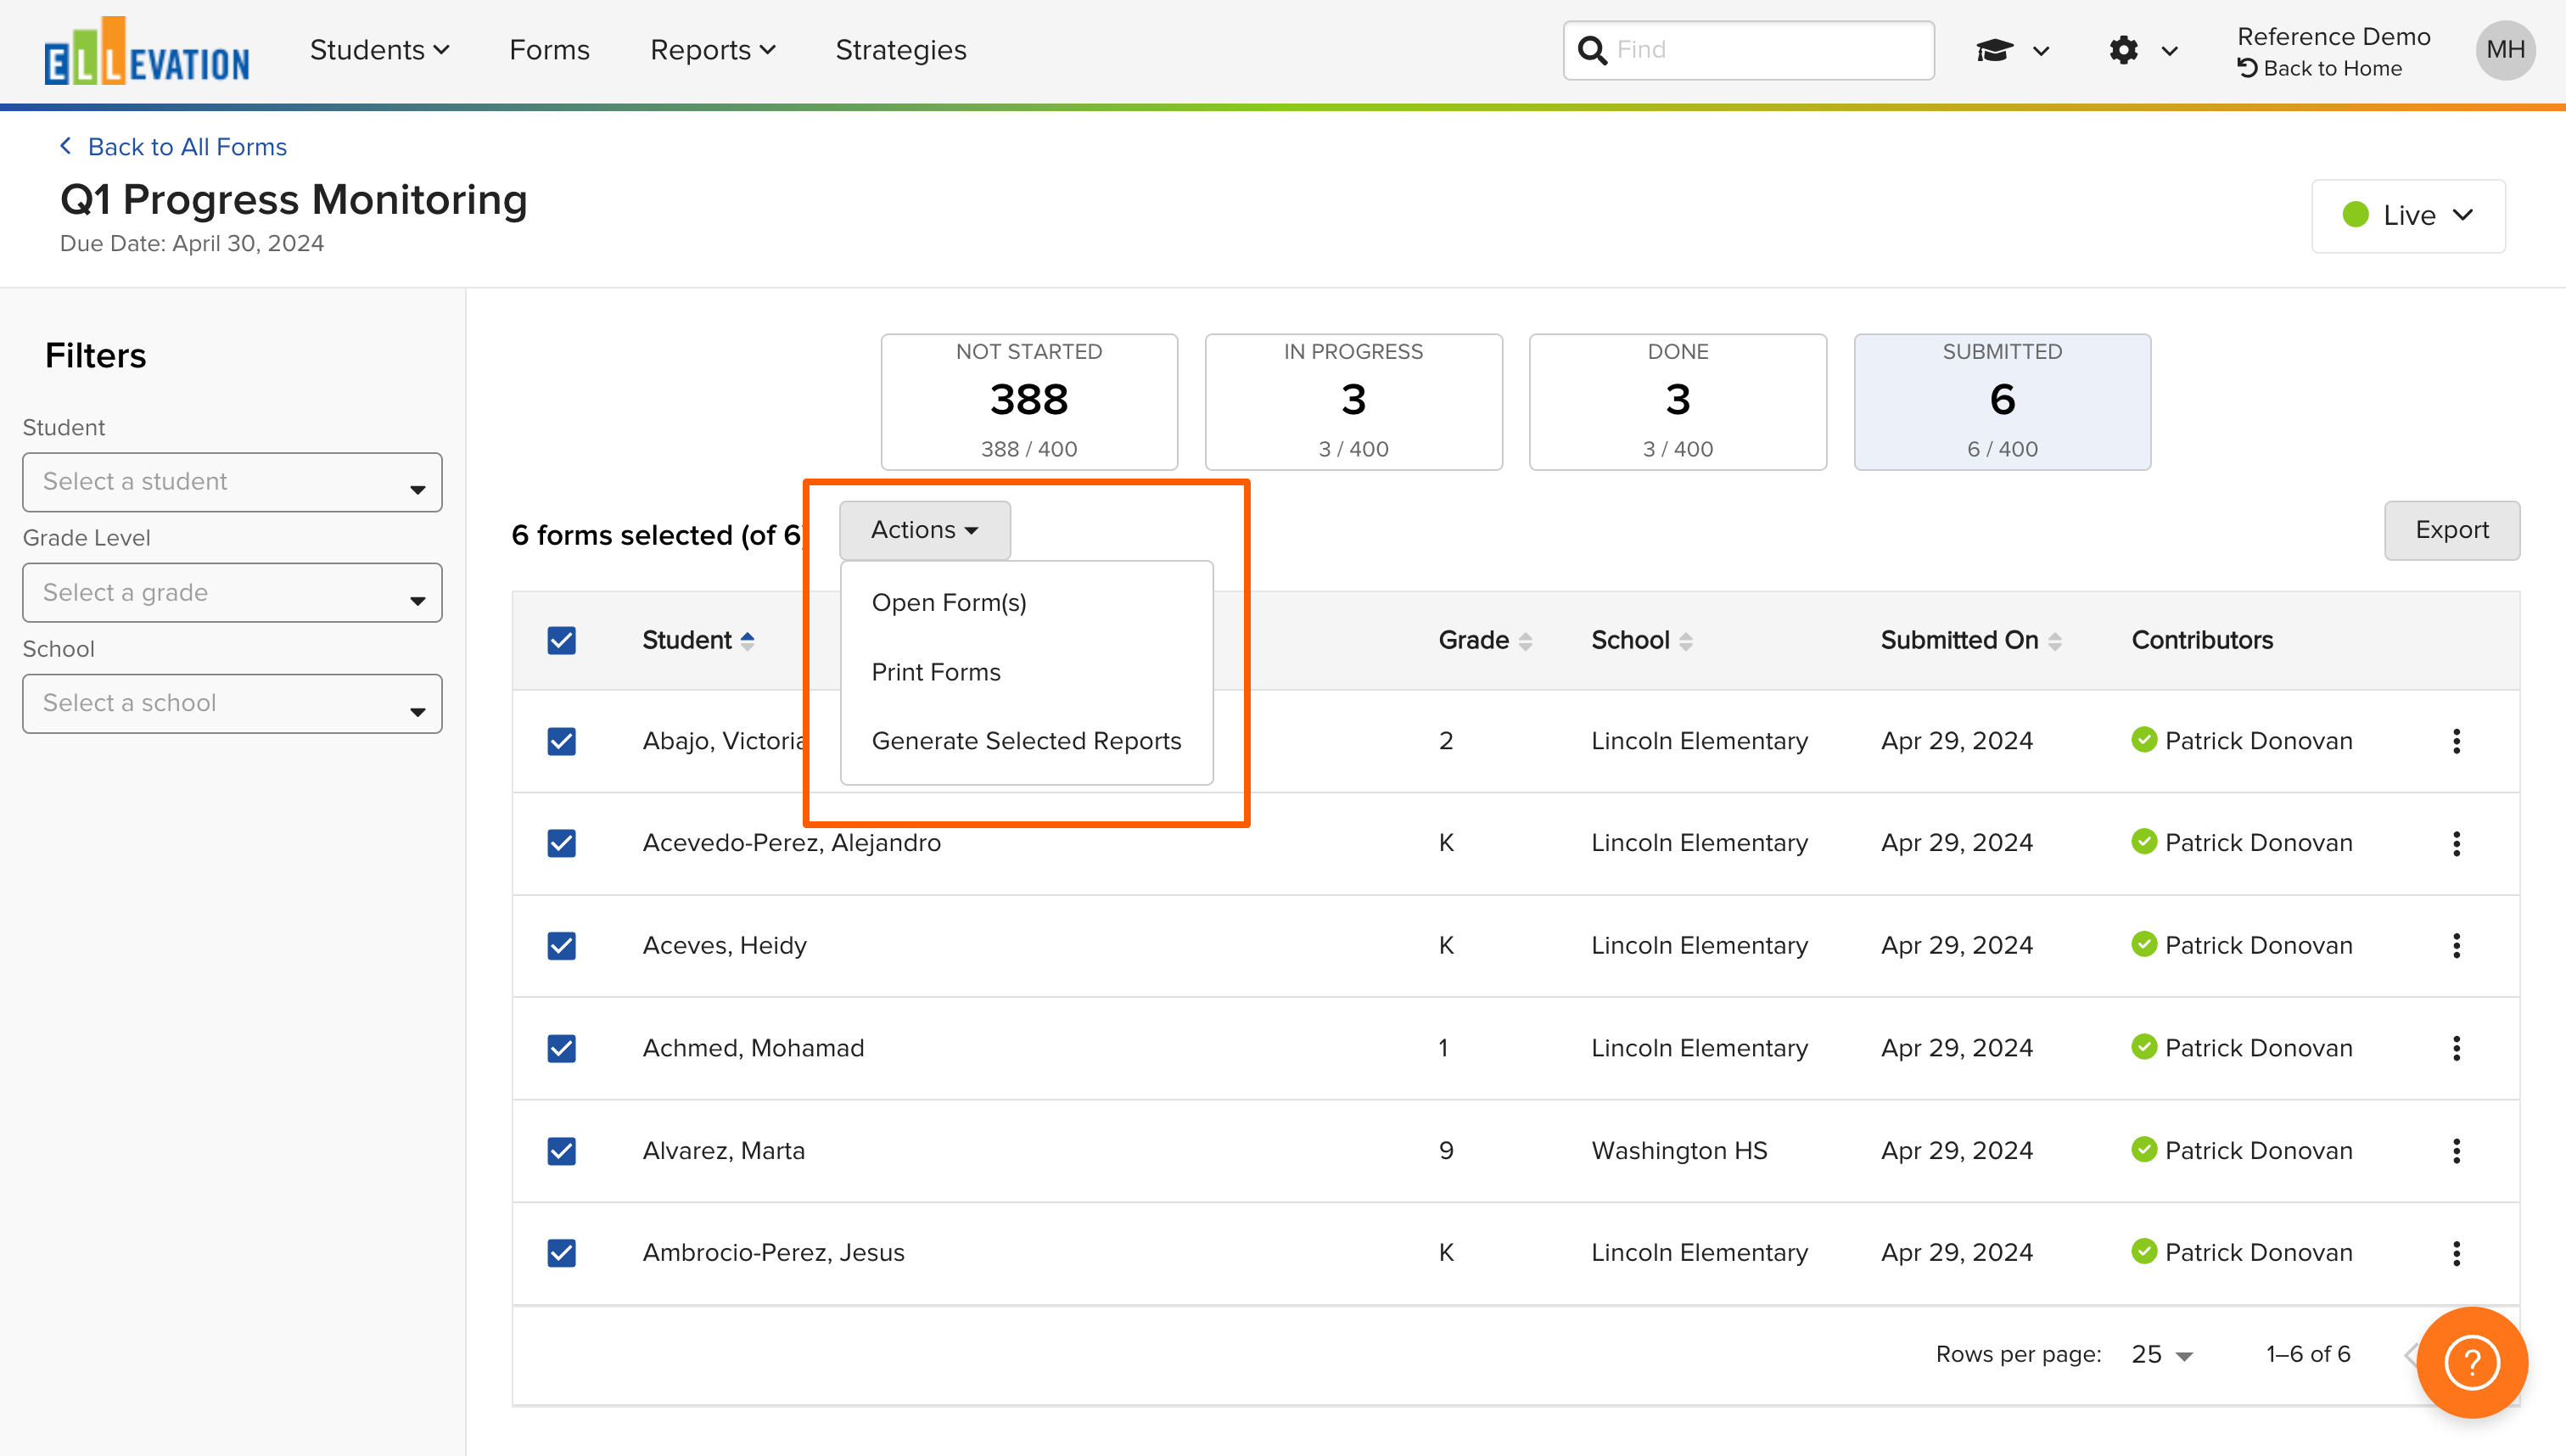Sort by School column arrow
Image resolution: width=2566 pixels, height=1456 pixels.
tap(1686, 641)
